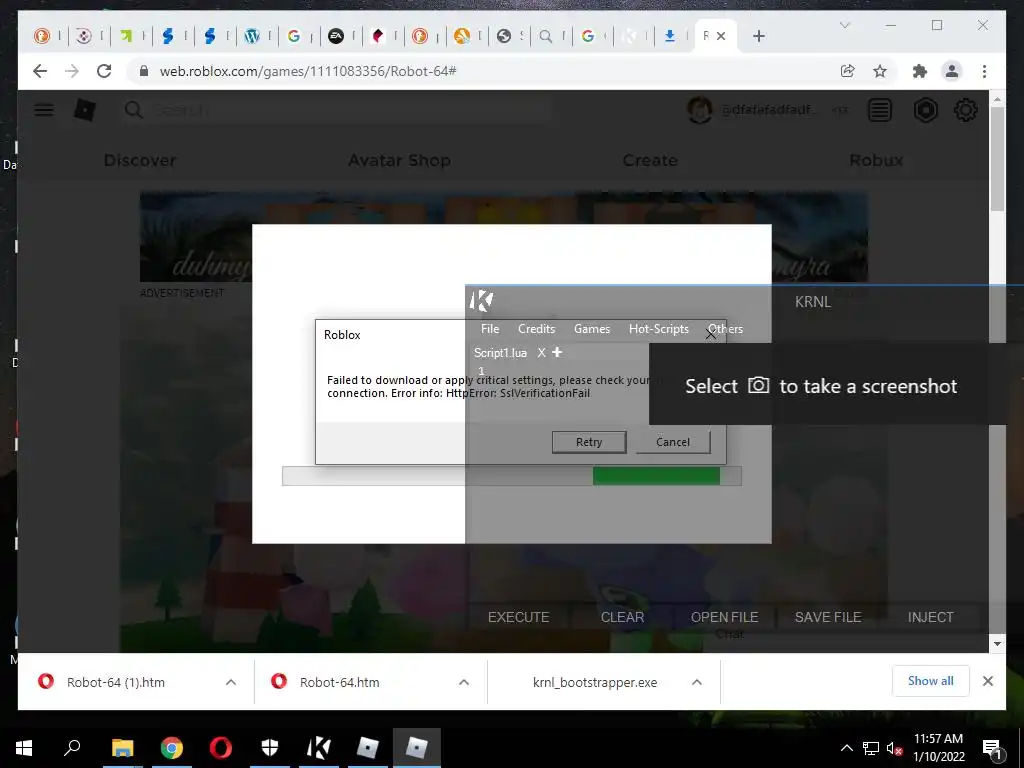This screenshot has height=768, width=1024.
Task: Click the Roblox search field
Action: [336, 110]
